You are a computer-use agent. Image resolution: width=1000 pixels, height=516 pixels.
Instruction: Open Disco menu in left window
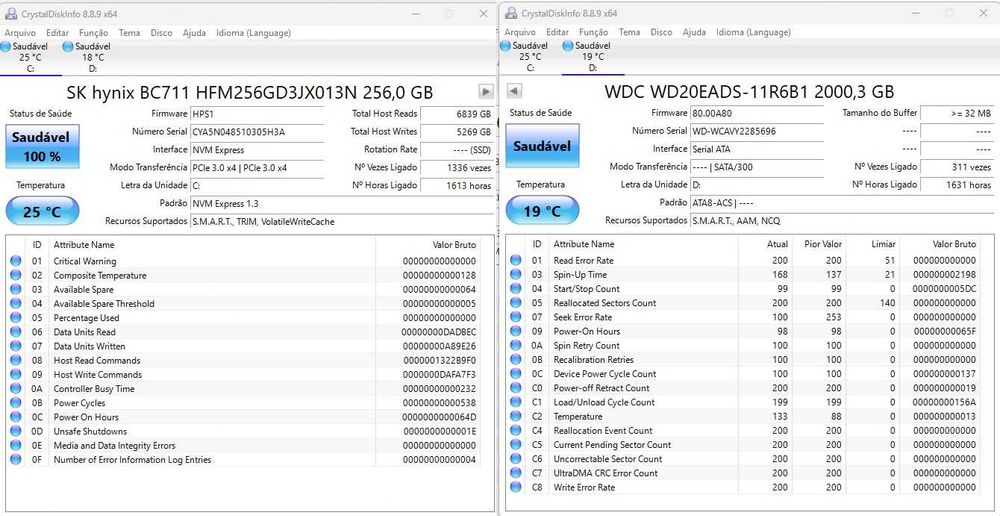[x=161, y=33]
